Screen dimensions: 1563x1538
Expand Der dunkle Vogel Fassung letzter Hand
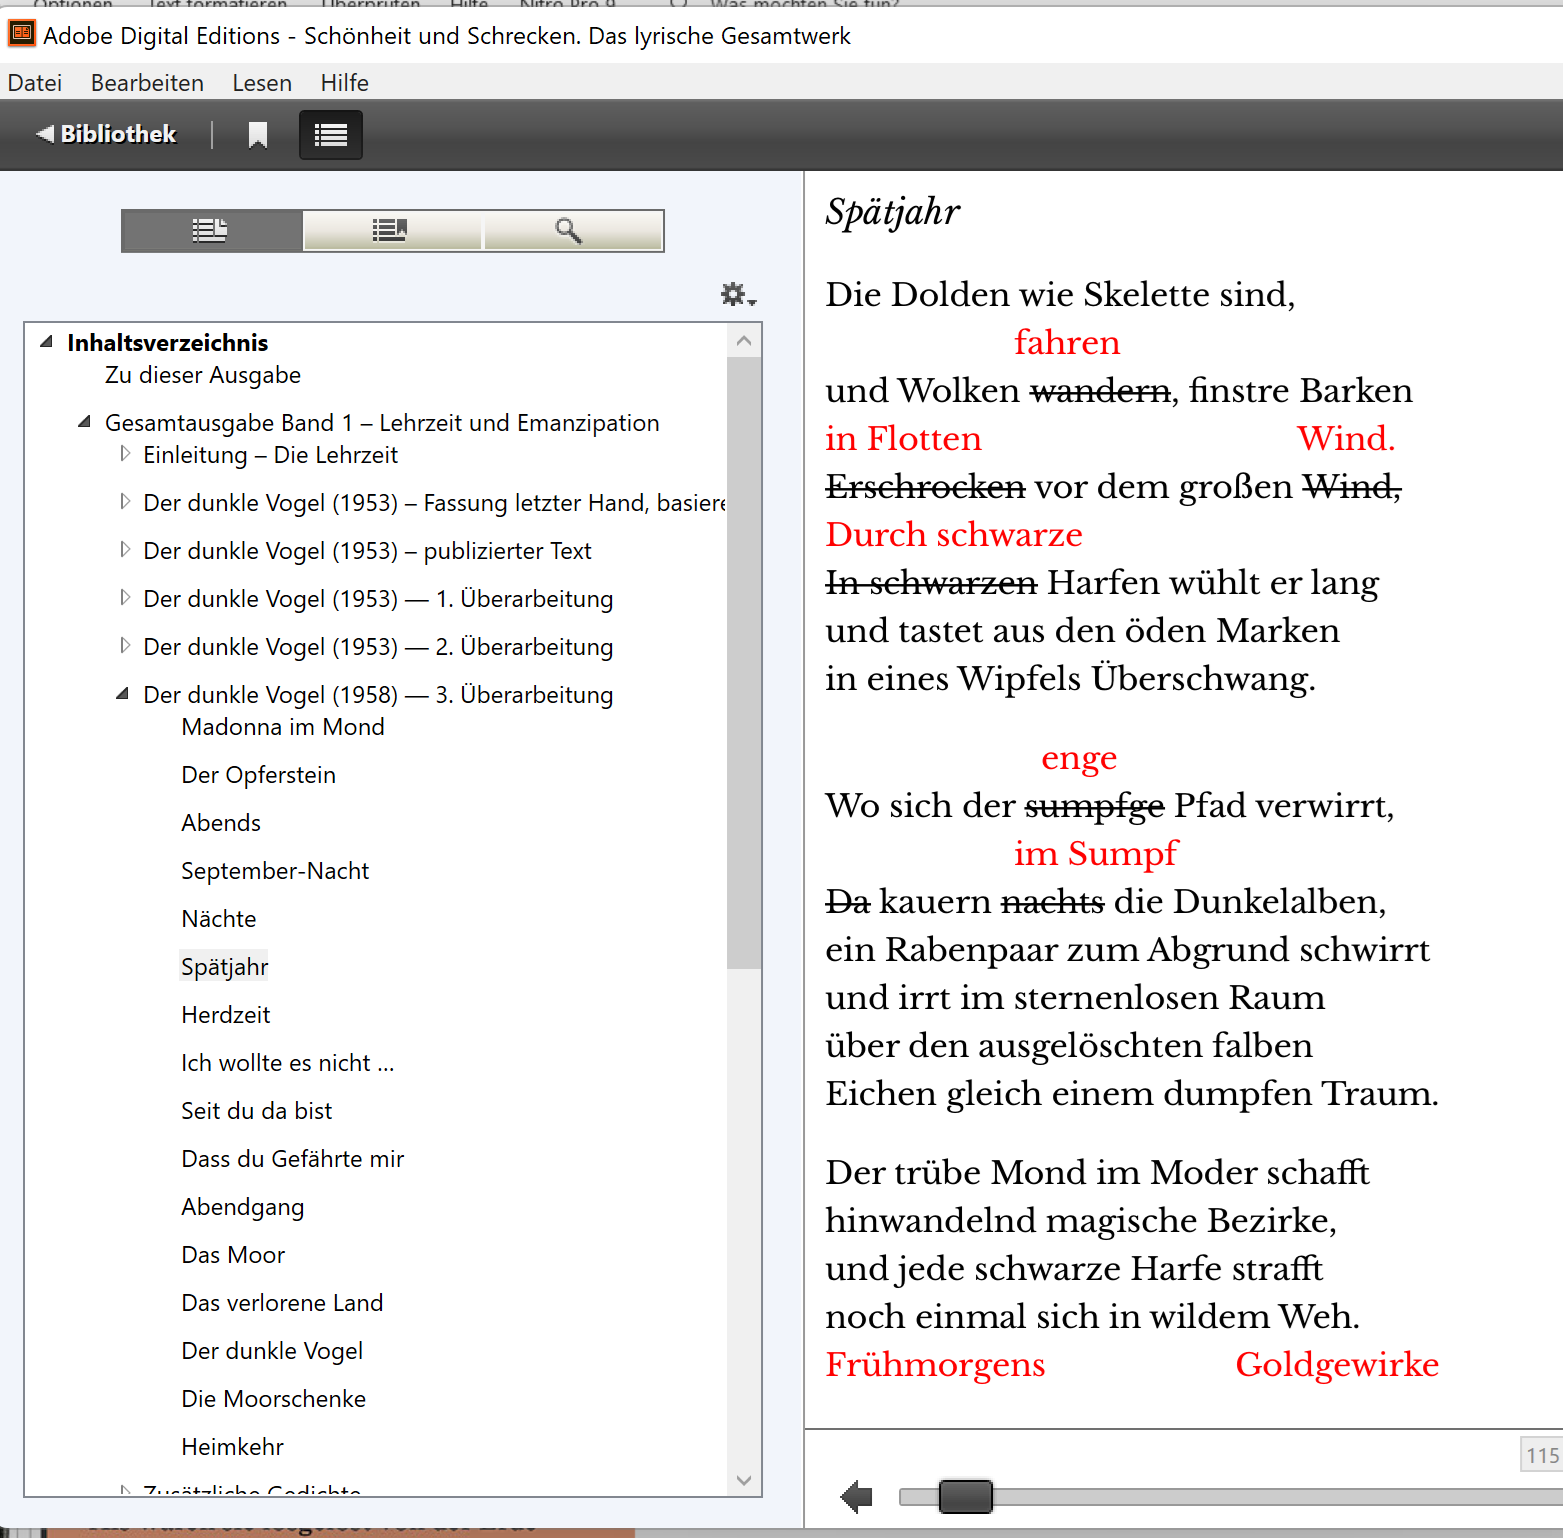point(124,502)
